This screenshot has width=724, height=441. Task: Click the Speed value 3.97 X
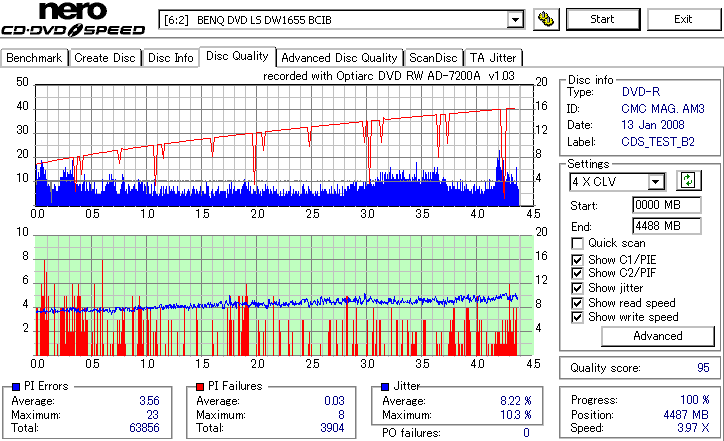693,428
